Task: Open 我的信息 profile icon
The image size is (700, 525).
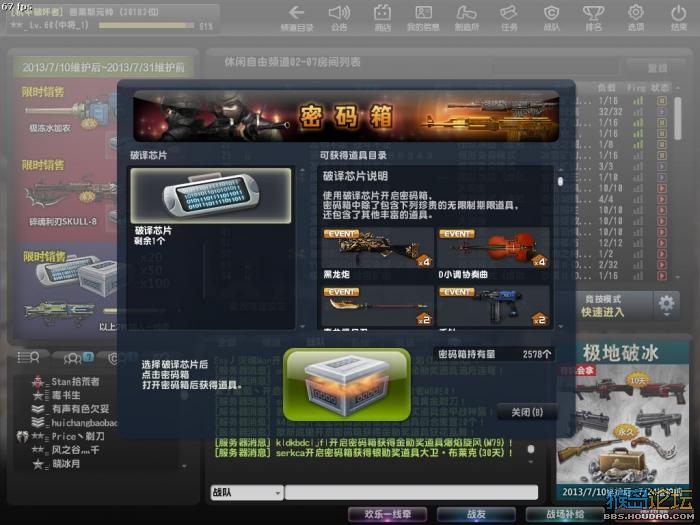Action: pos(423,18)
